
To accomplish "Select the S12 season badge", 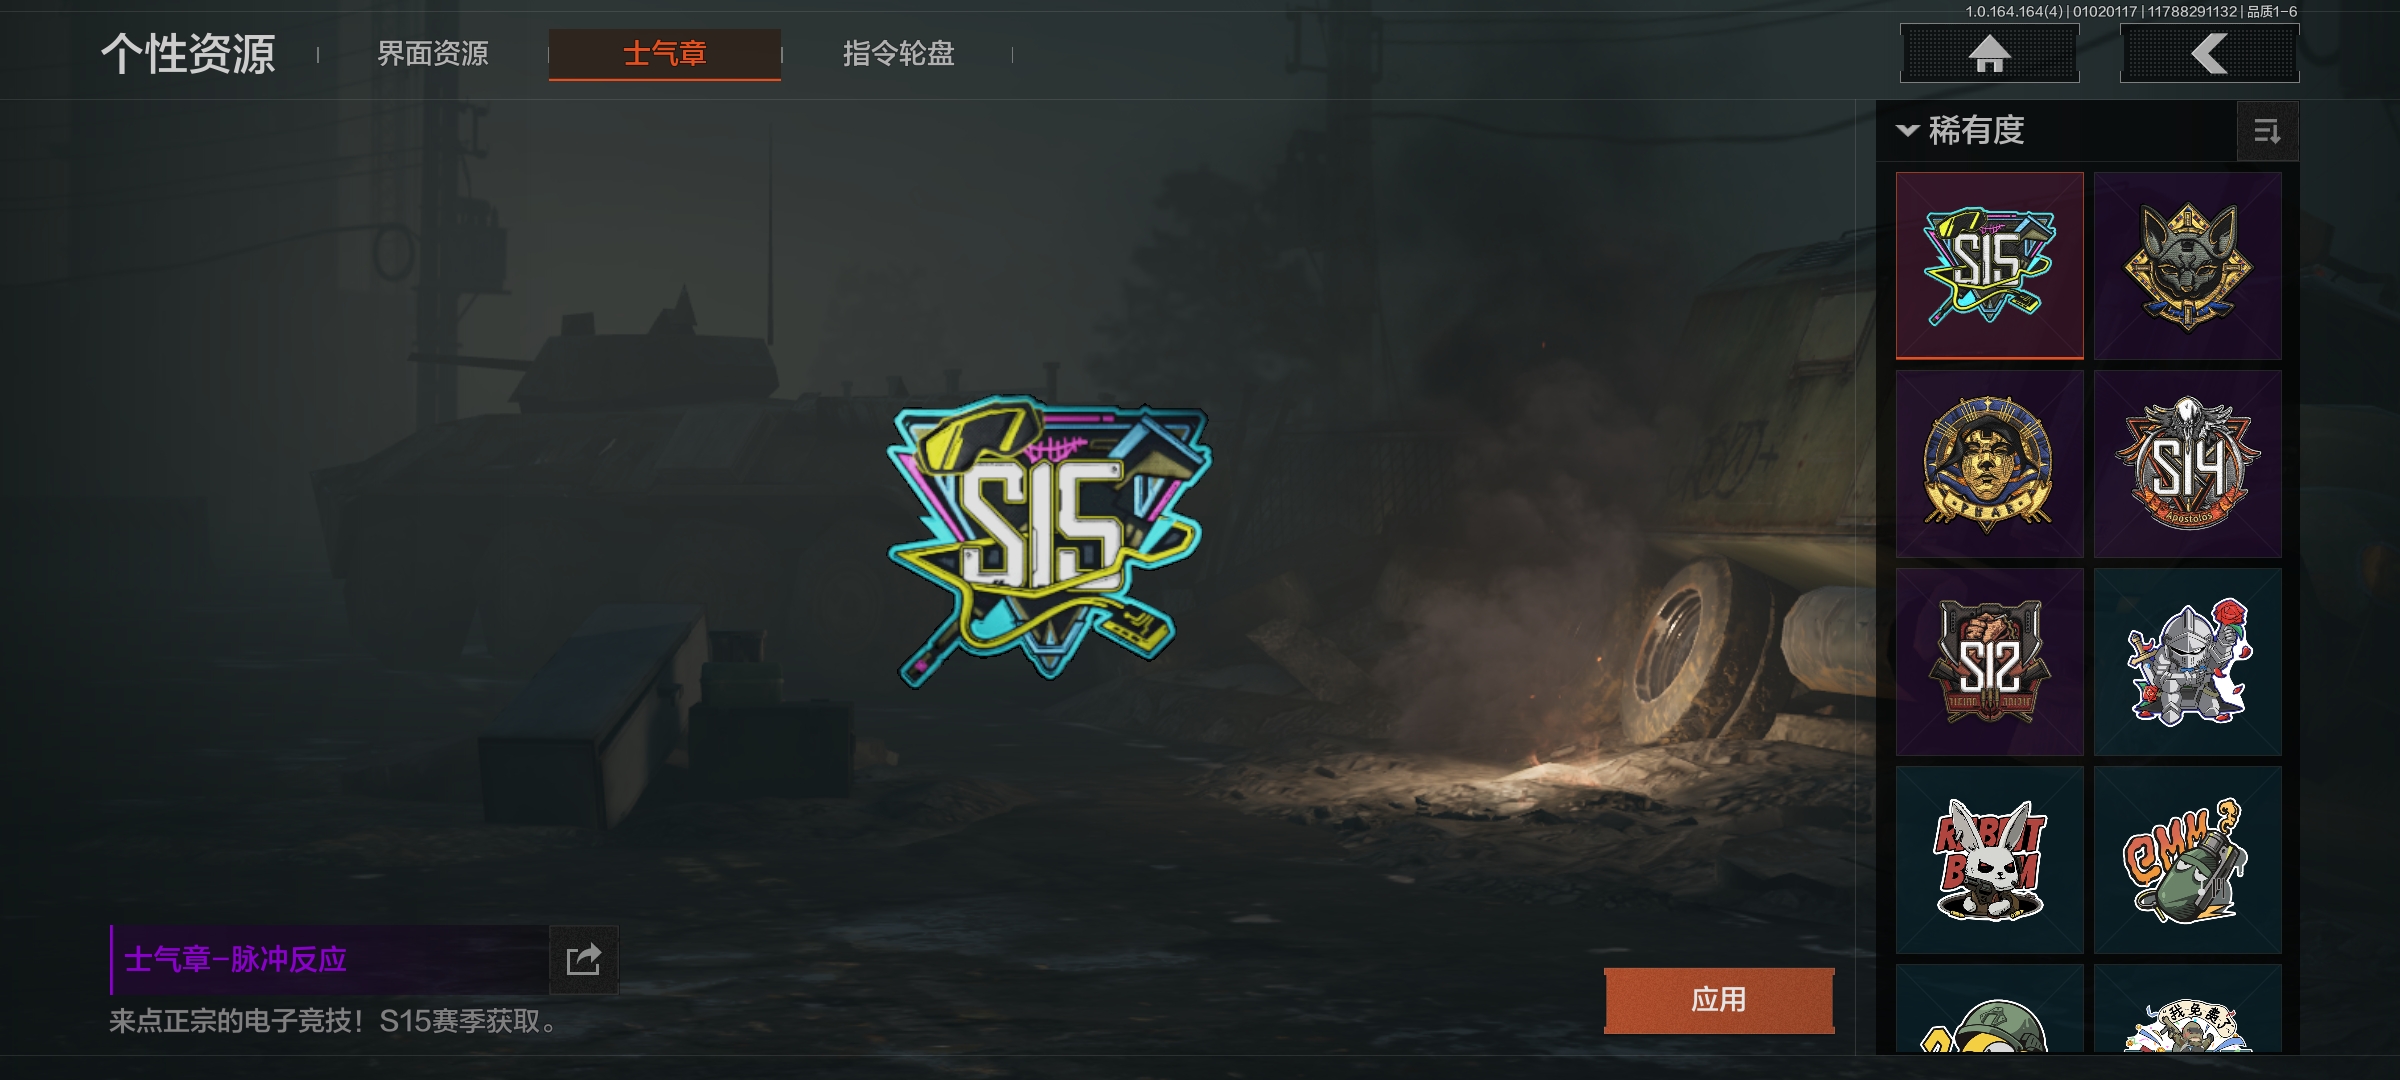I will (1990, 662).
